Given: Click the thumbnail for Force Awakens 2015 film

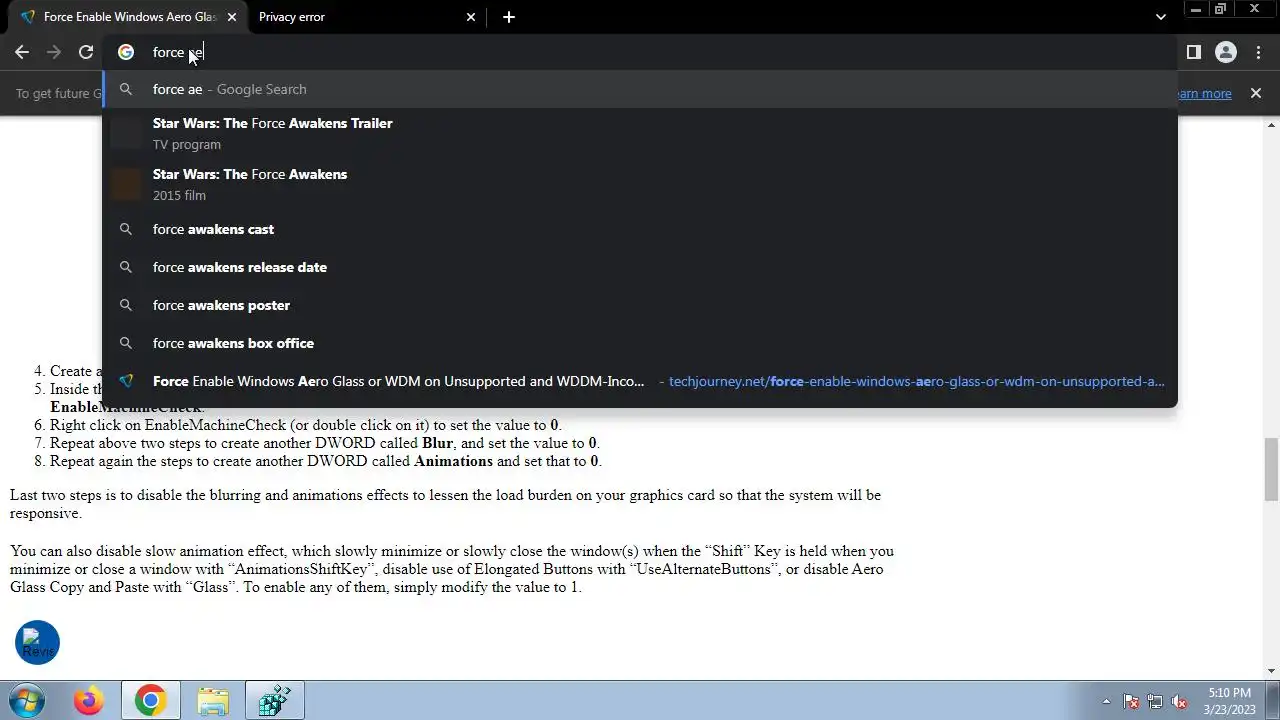Looking at the screenshot, I should click(x=126, y=184).
